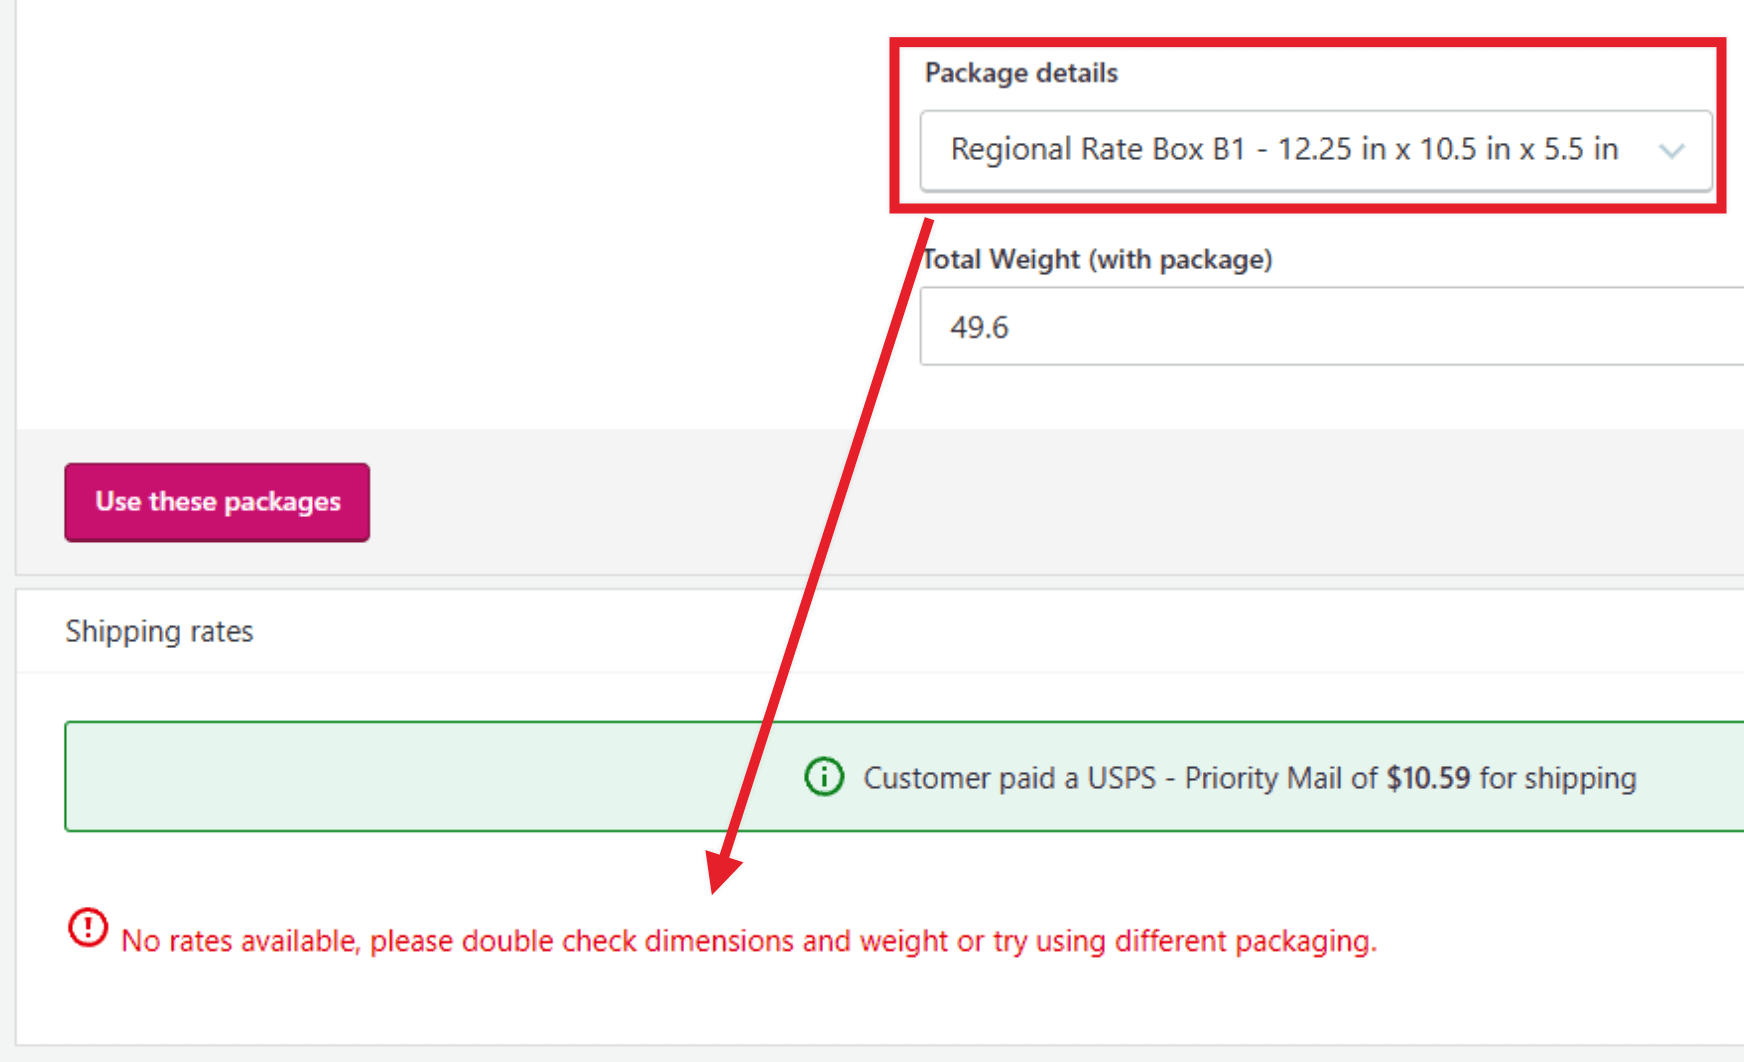
Task: Click the dropdown chevron on Package details
Action: point(1672,152)
